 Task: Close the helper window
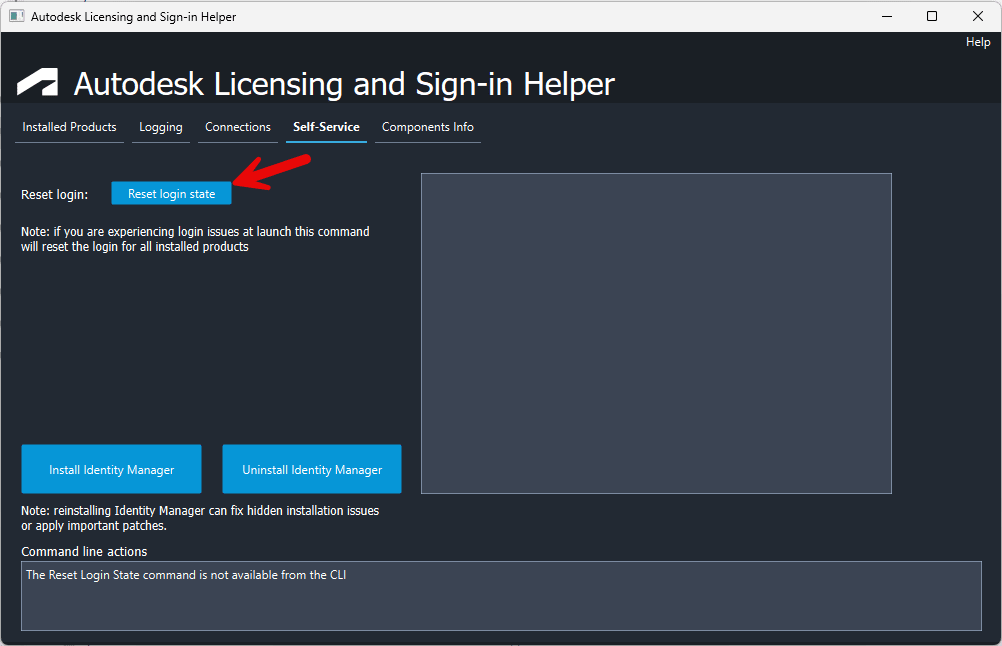tap(978, 16)
